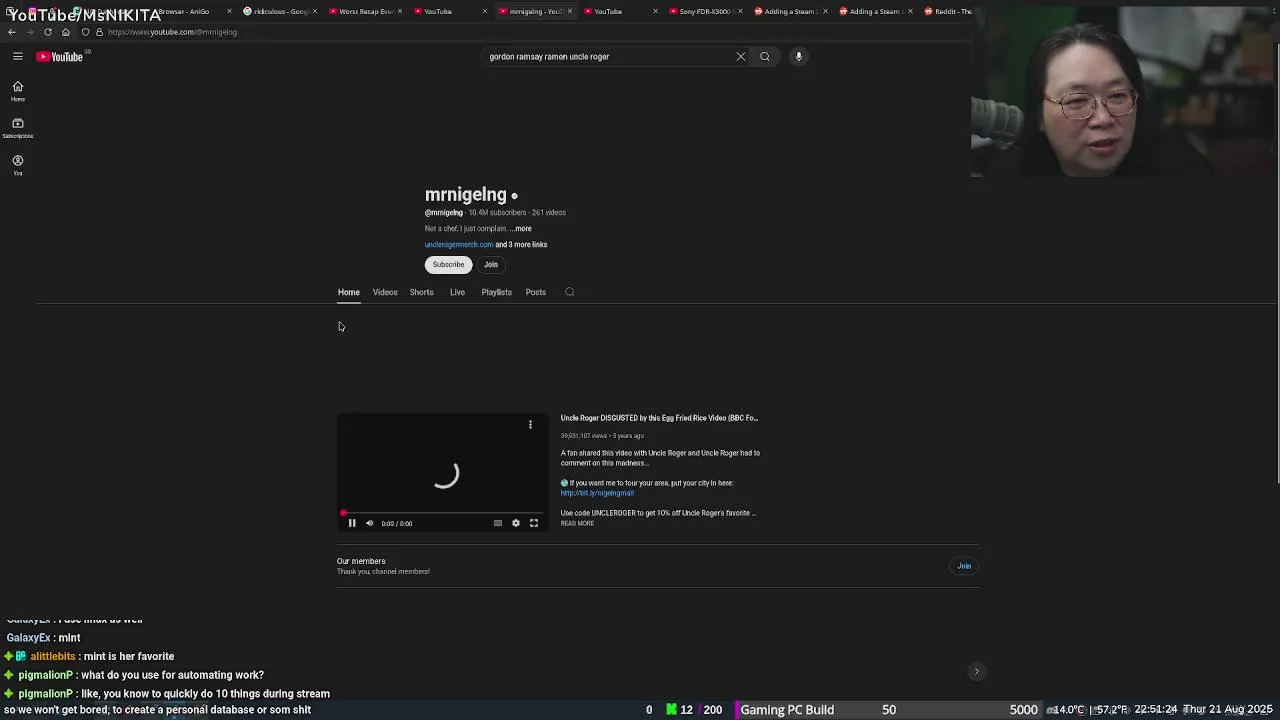Subscribe to the mrnigelng channel
The height and width of the screenshot is (720, 1280).
point(448,265)
